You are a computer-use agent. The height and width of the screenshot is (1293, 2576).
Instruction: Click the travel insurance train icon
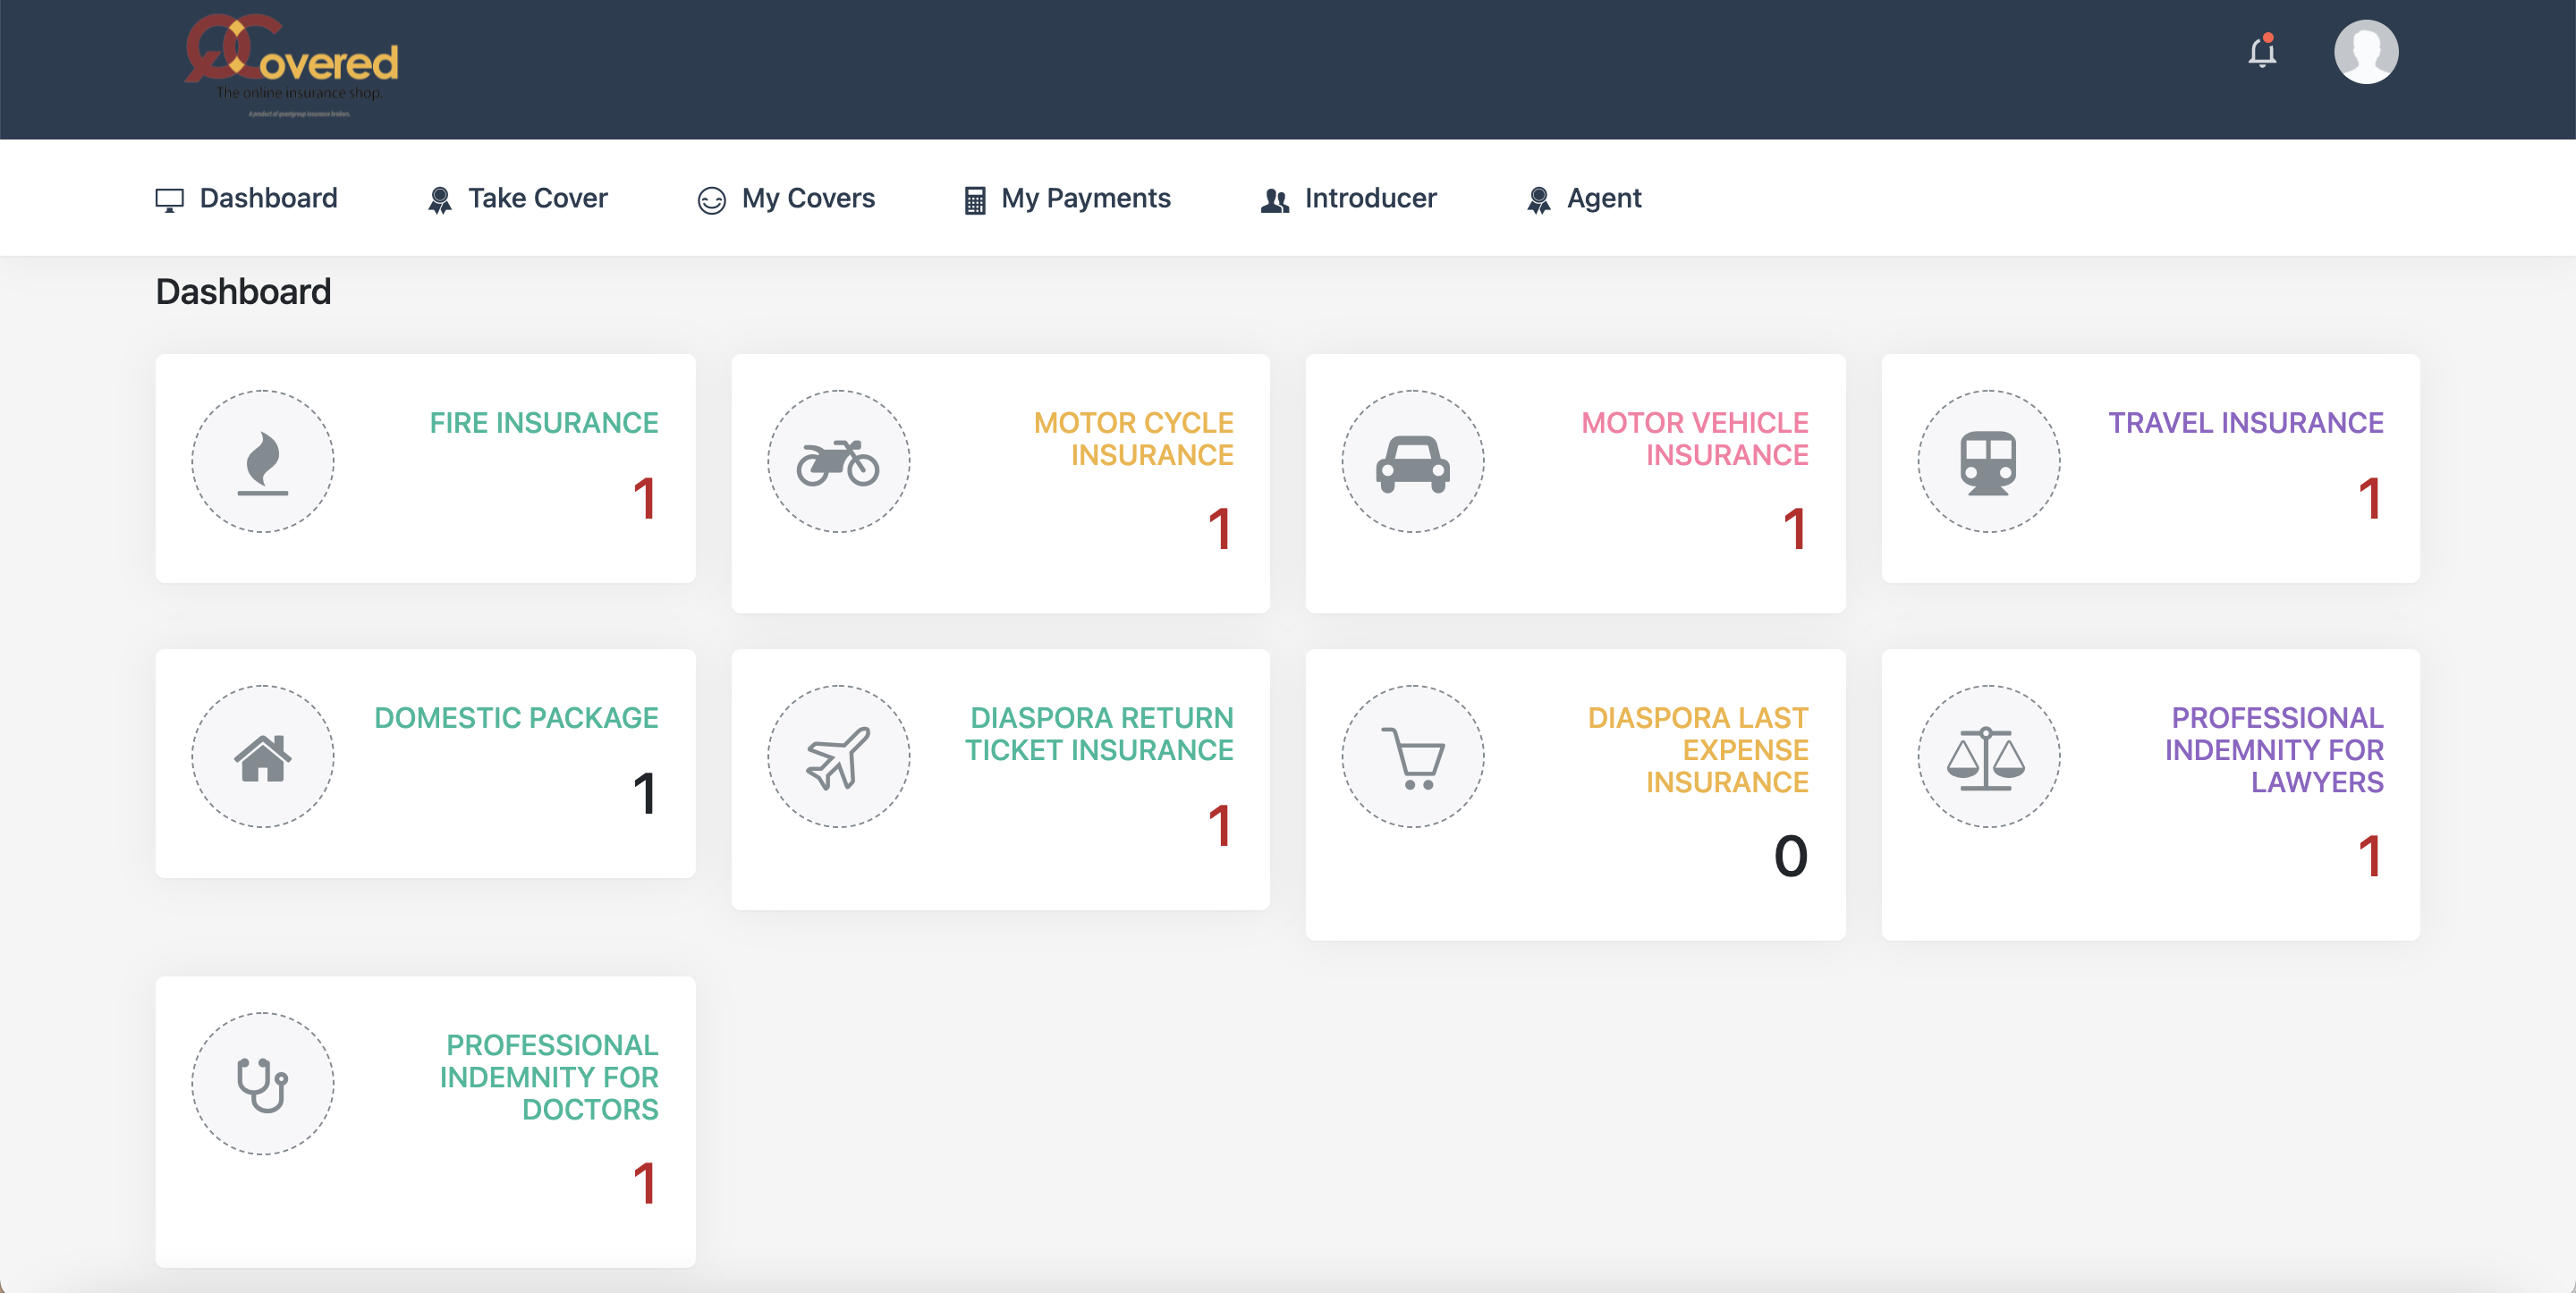coord(1987,462)
